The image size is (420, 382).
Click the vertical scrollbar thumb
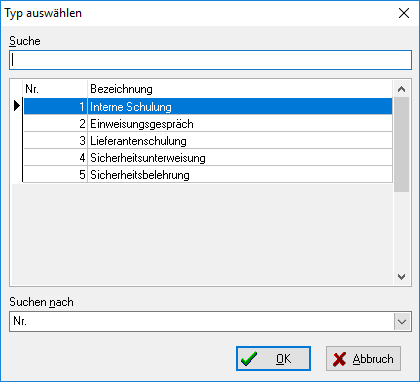point(401,145)
